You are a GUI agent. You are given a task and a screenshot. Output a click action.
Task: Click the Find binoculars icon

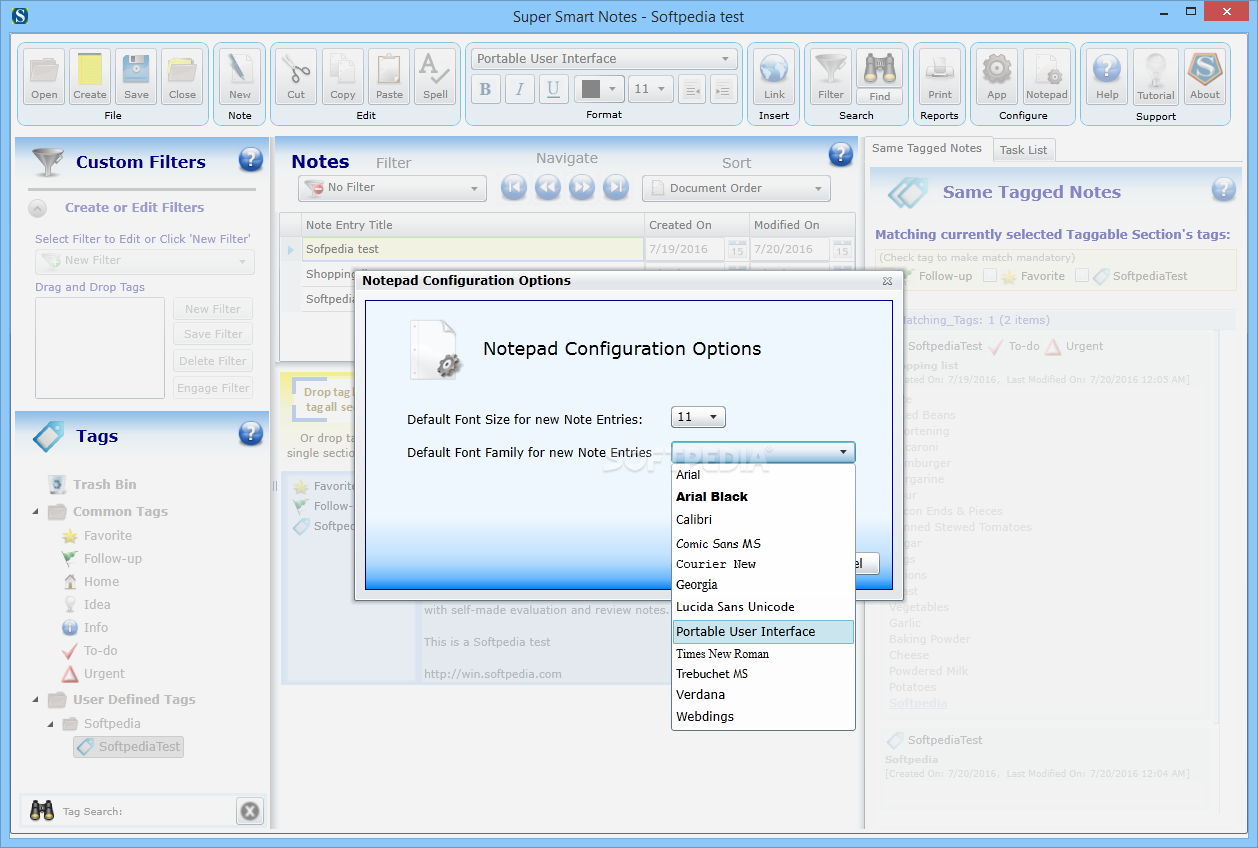point(879,77)
